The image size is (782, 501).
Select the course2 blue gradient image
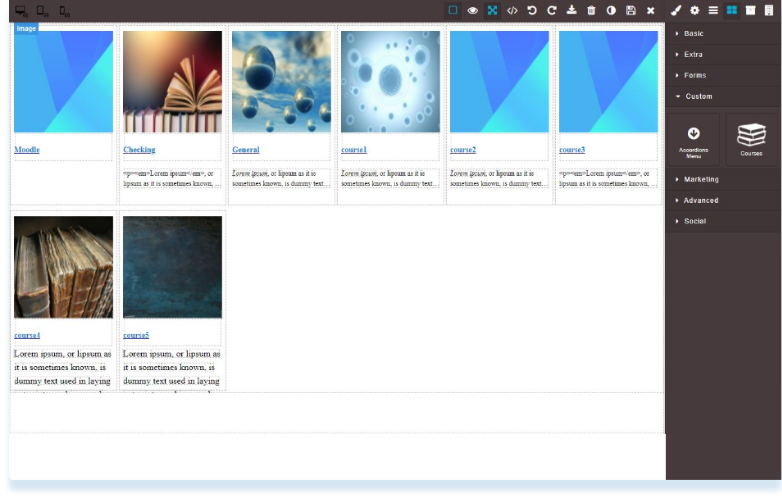tap(499, 82)
